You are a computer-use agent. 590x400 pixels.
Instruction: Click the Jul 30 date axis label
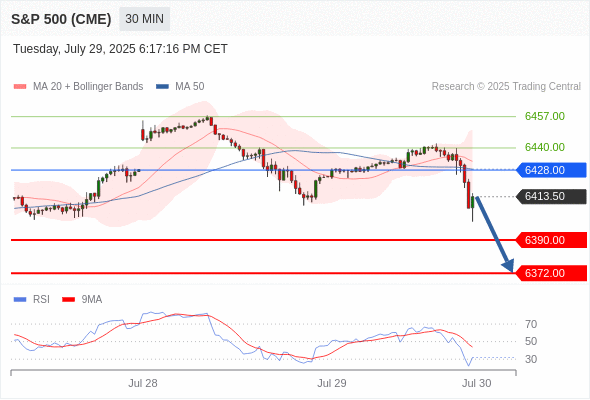476,383
